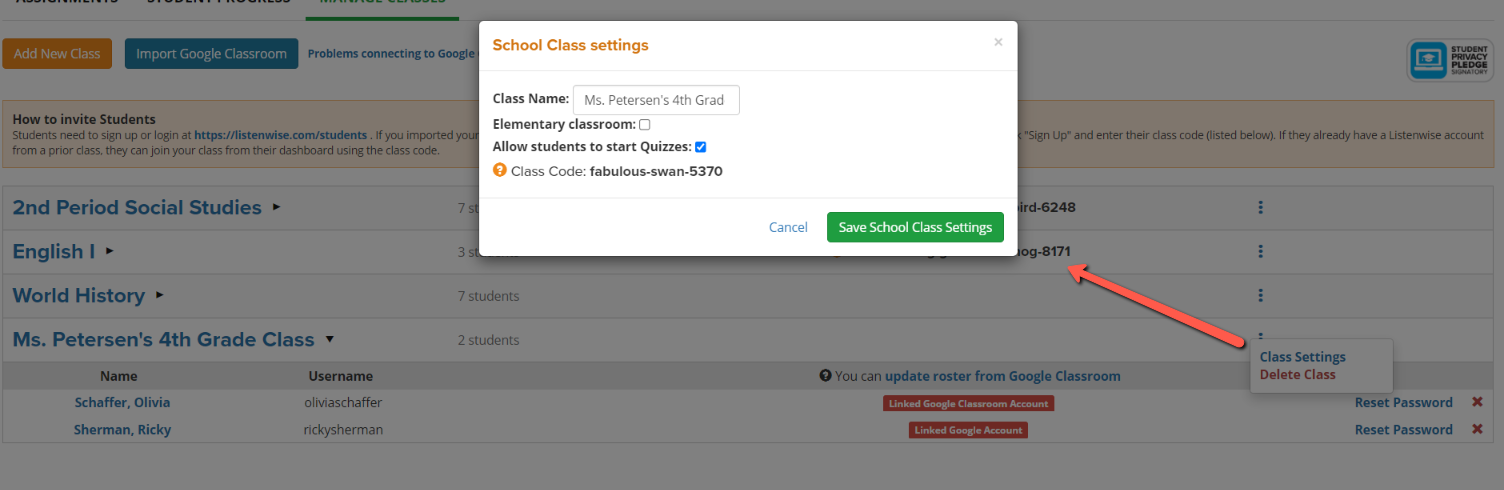The image size is (1504, 490).
Task: Click Save School Class Settings button
Action: pyautogui.click(x=914, y=227)
